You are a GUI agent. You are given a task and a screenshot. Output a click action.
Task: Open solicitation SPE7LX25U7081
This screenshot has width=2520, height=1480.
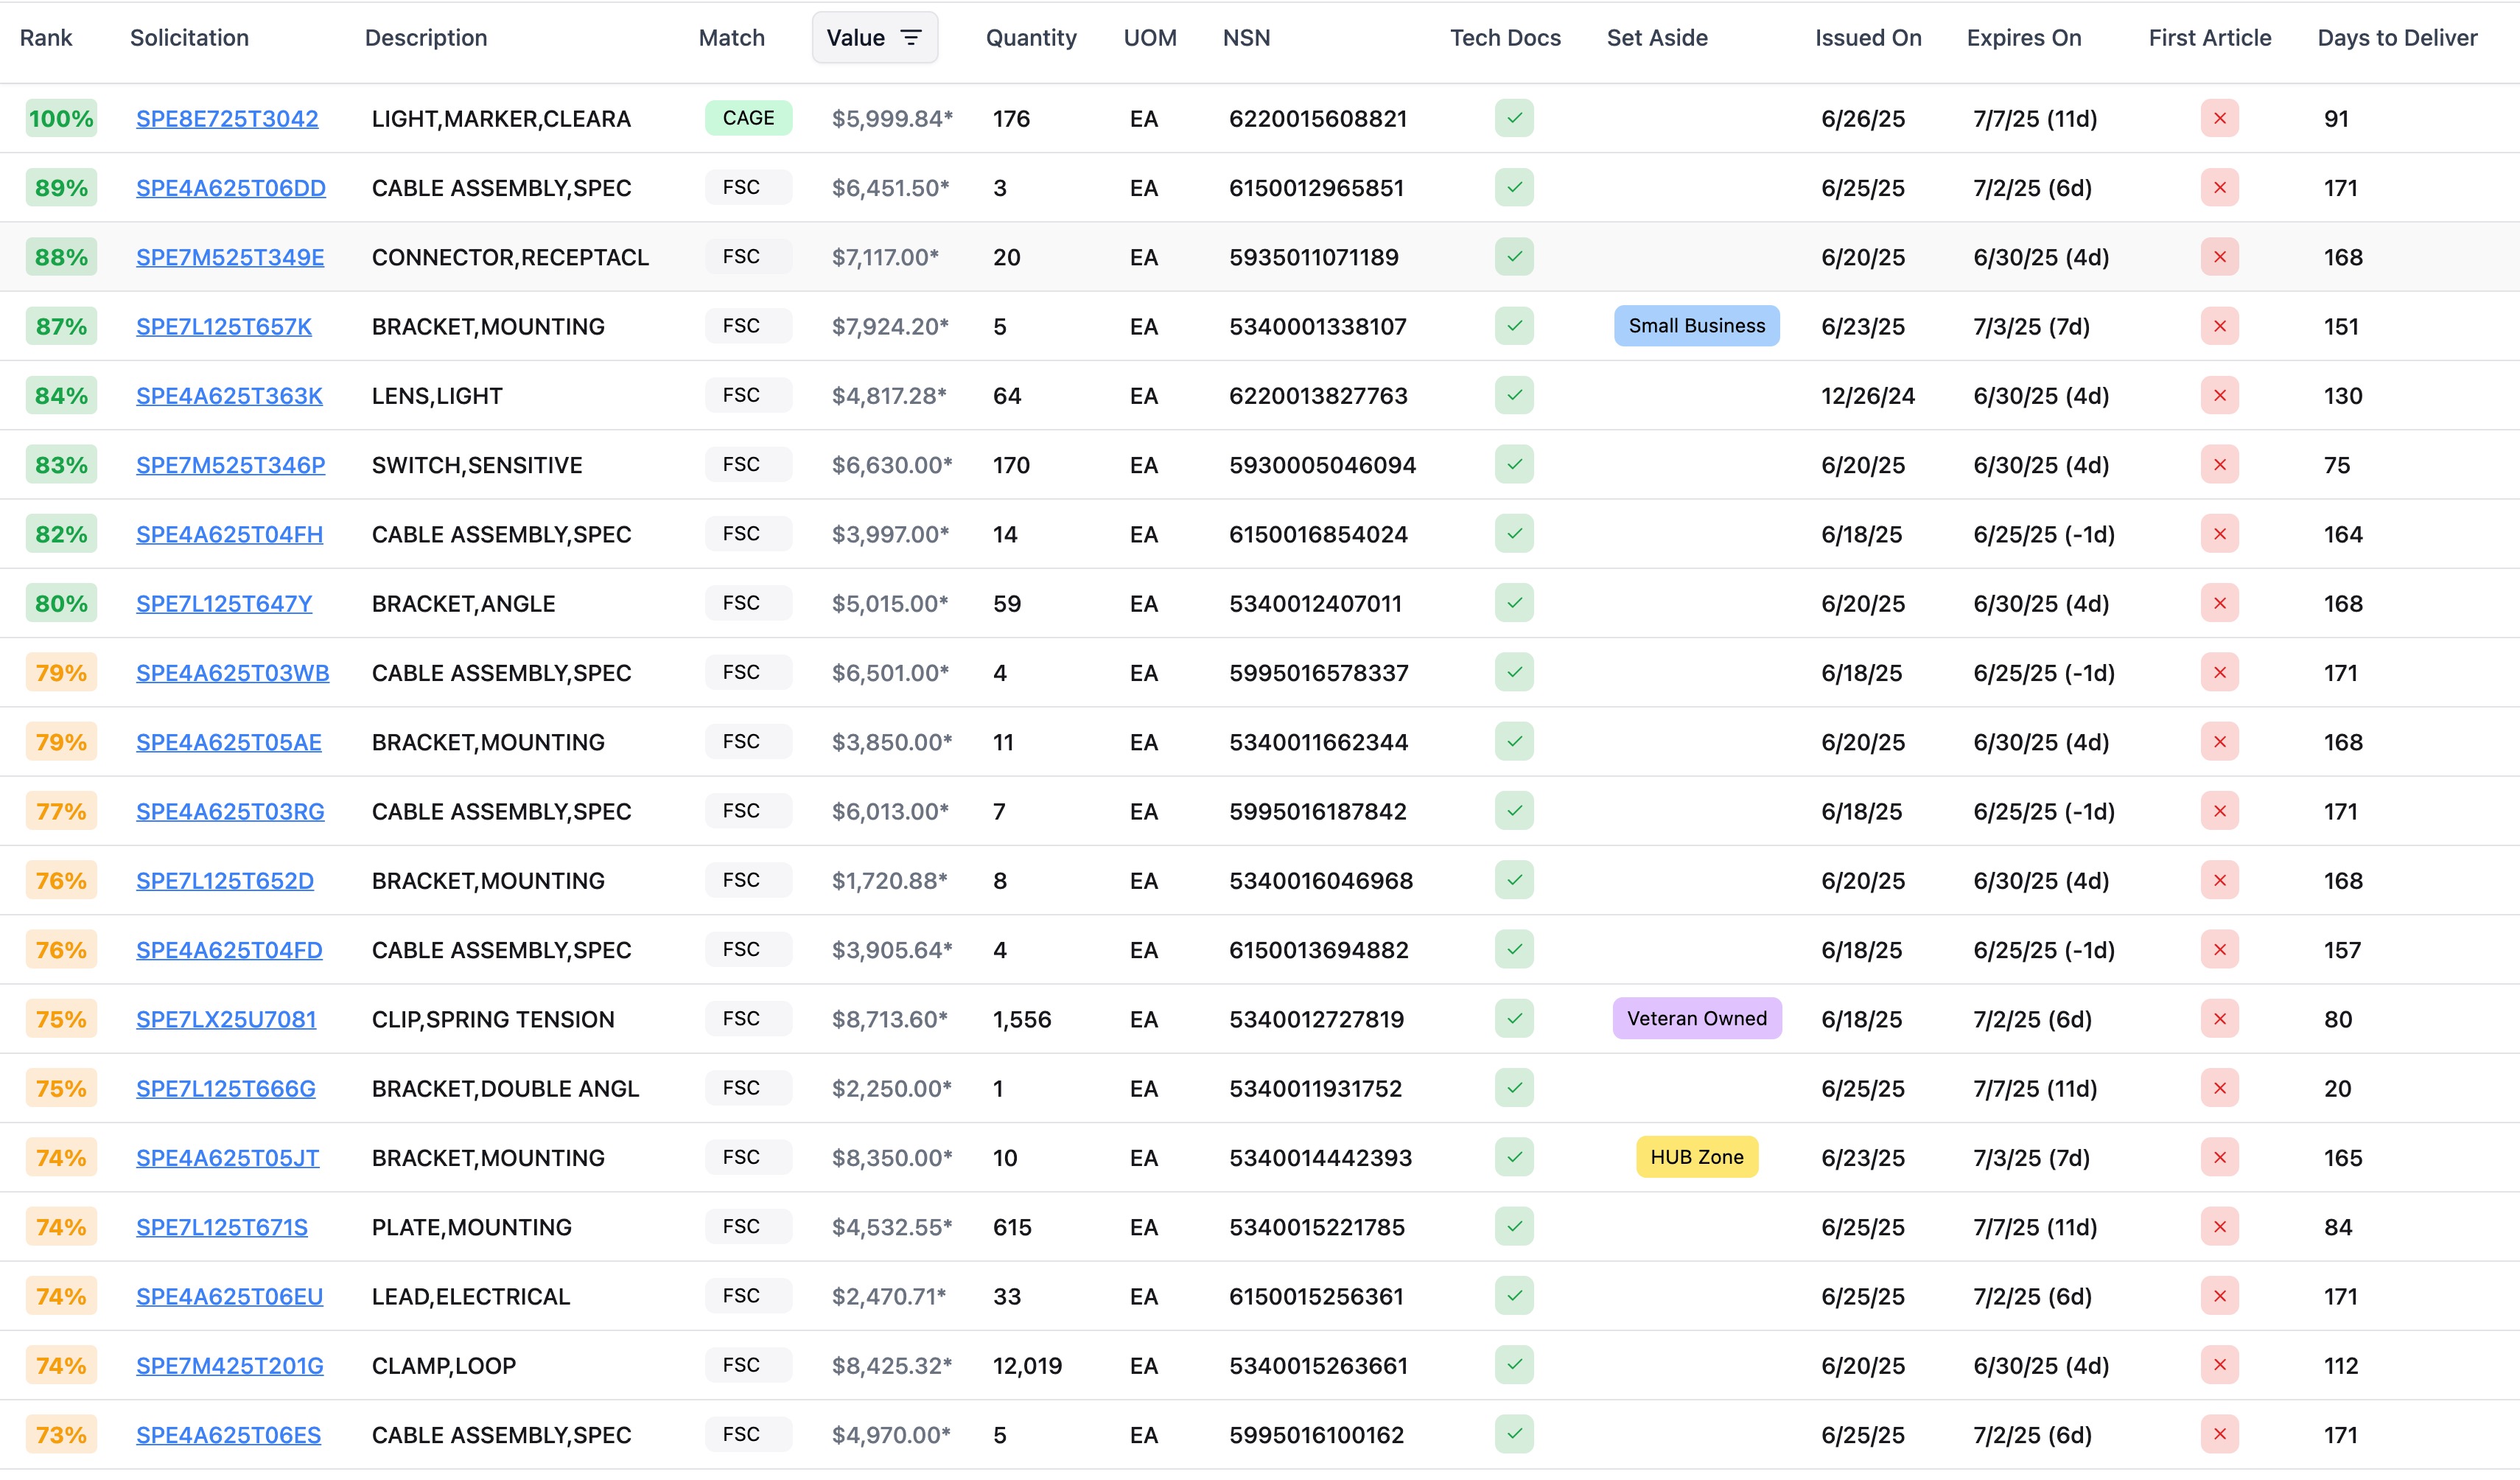(x=226, y=1019)
